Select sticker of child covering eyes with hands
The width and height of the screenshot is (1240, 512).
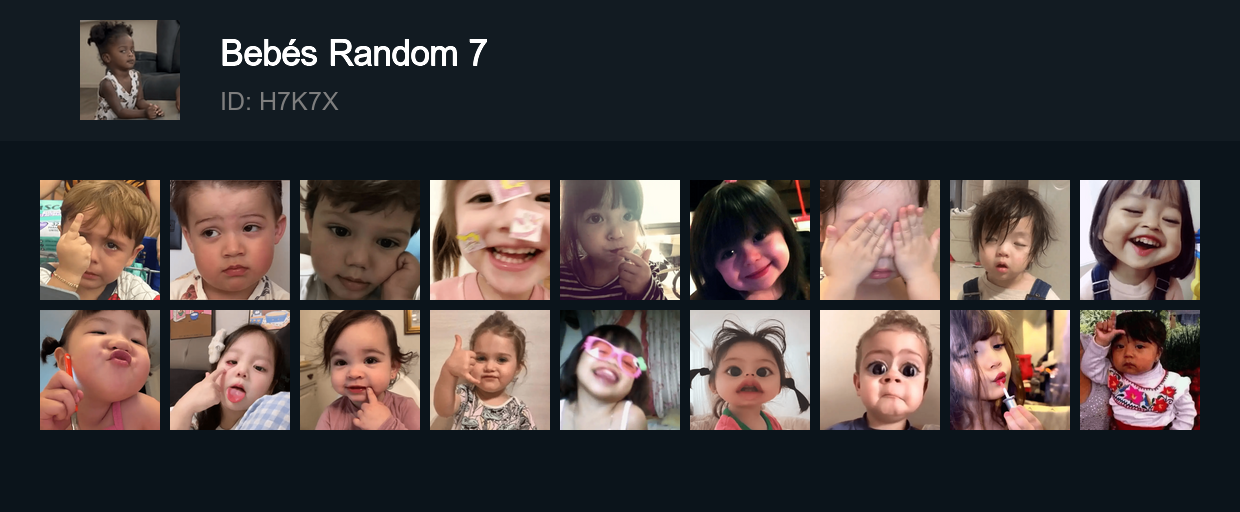[880, 240]
